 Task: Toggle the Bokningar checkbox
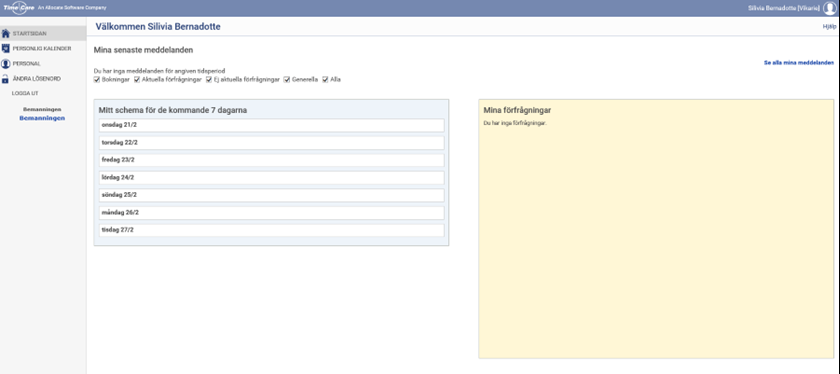[x=97, y=79]
